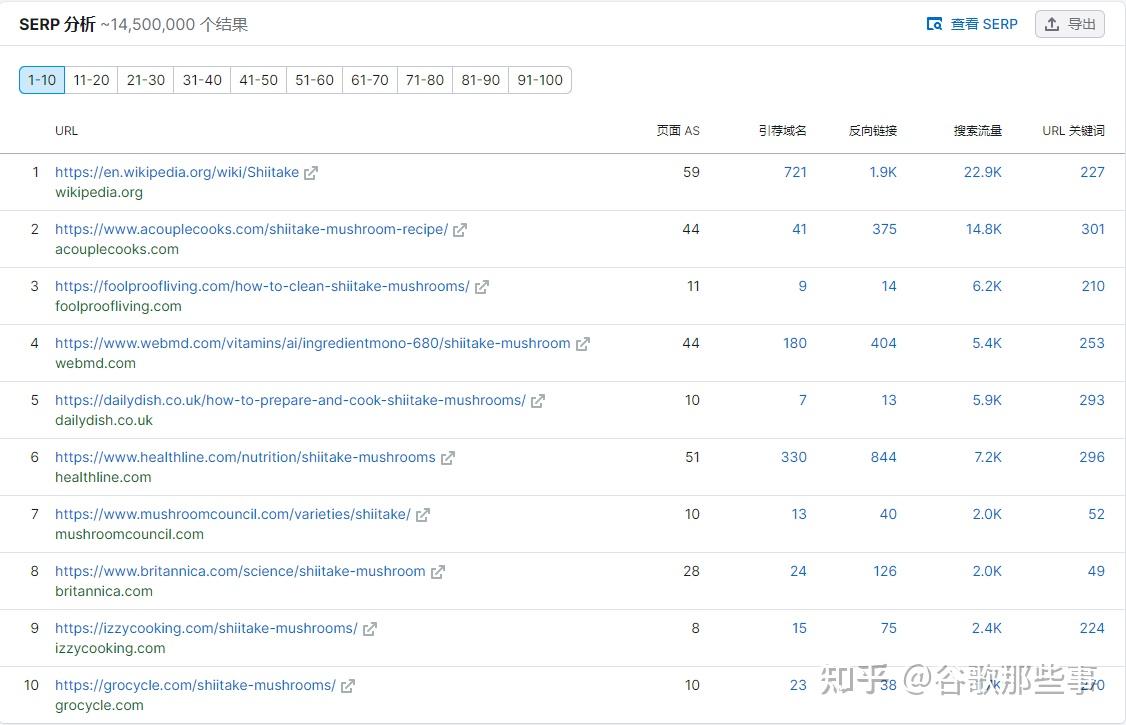This screenshot has width=1126, height=725.
Task: Open external link icon for britannica URL
Action: [x=438, y=572]
